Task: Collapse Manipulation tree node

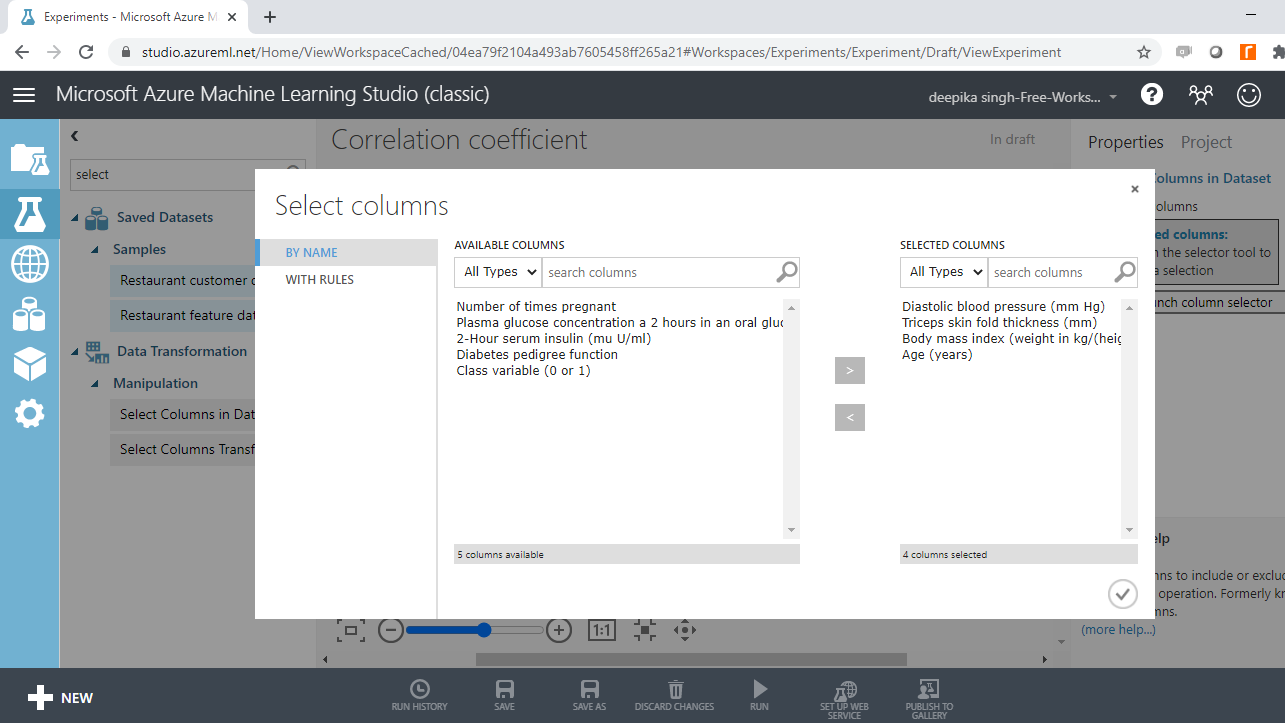Action: coord(95,384)
